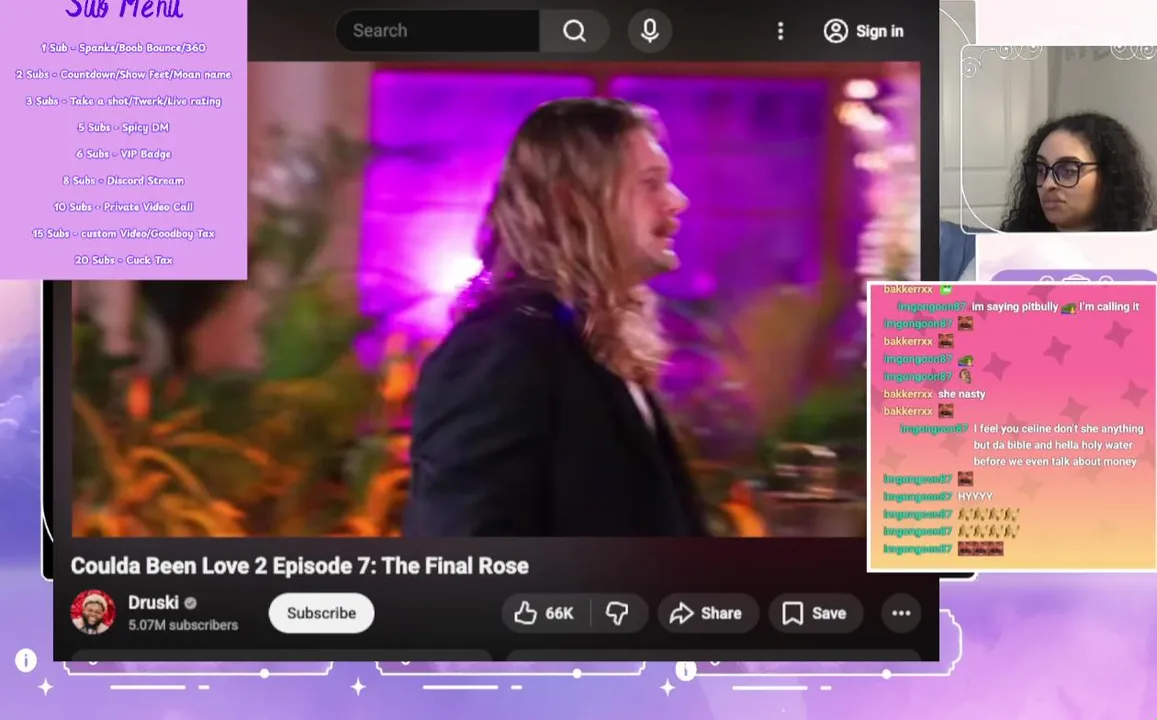Select '5 Subs - Spicy DM' line
Image resolution: width=1157 pixels, height=720 pixels.
pyautogui.click(x=123, y=128)
